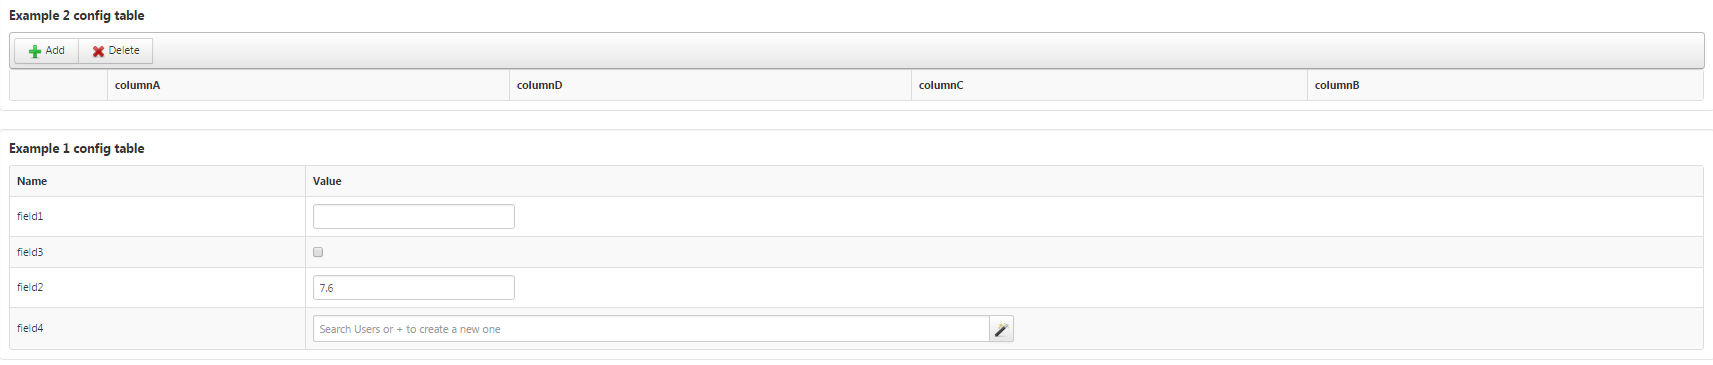
Task: Toggle the field3 checkbox
Action: click(x=318, y=252)
